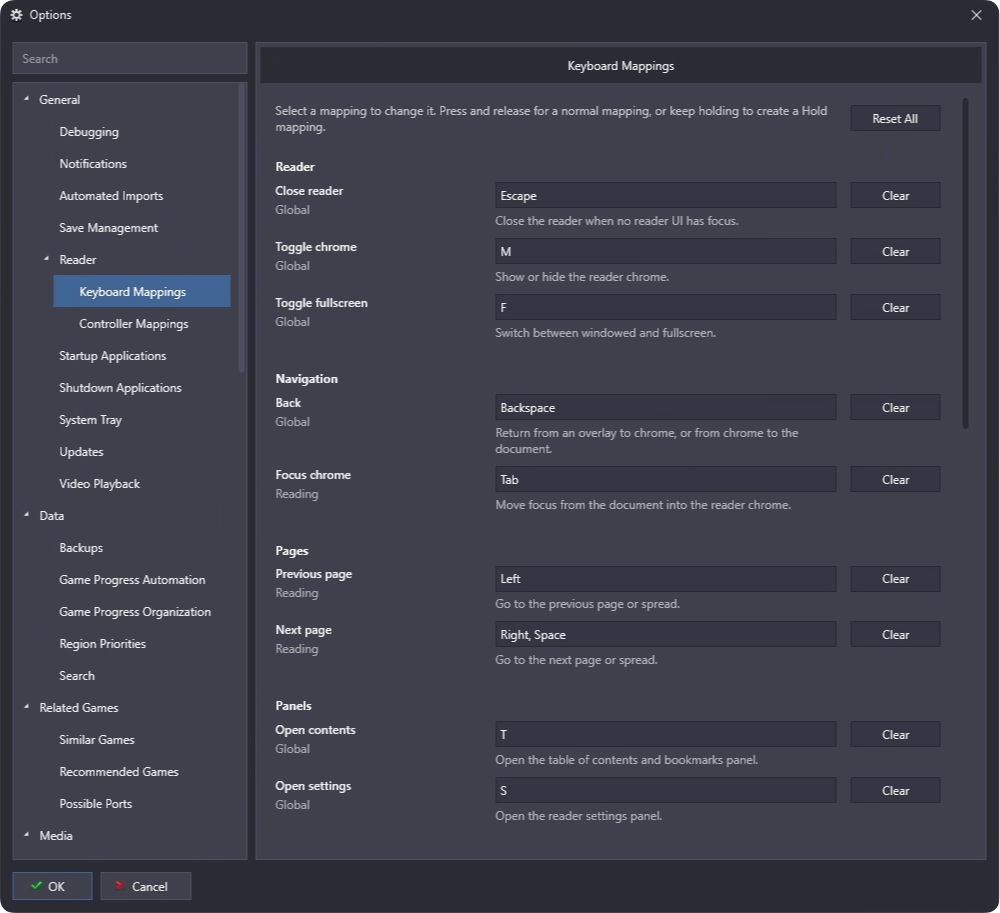The height and width of the screenshot is (913, 1000).
Task: Collapse the Related Games section arrow
Action: click(x=26, y=707)
